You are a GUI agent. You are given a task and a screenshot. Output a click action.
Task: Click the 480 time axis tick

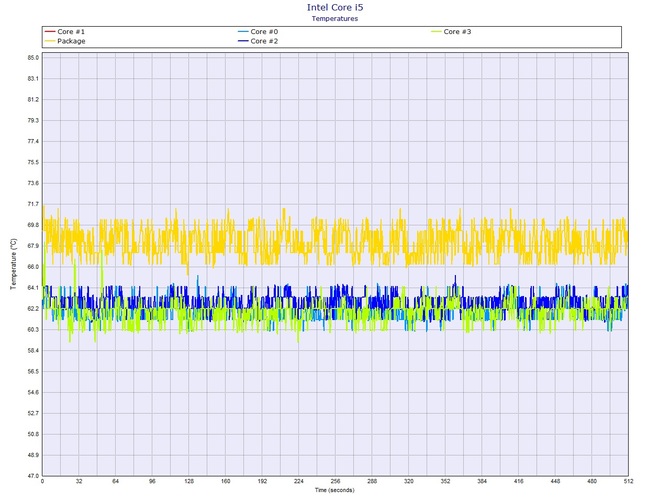click(x=592, y=481)
